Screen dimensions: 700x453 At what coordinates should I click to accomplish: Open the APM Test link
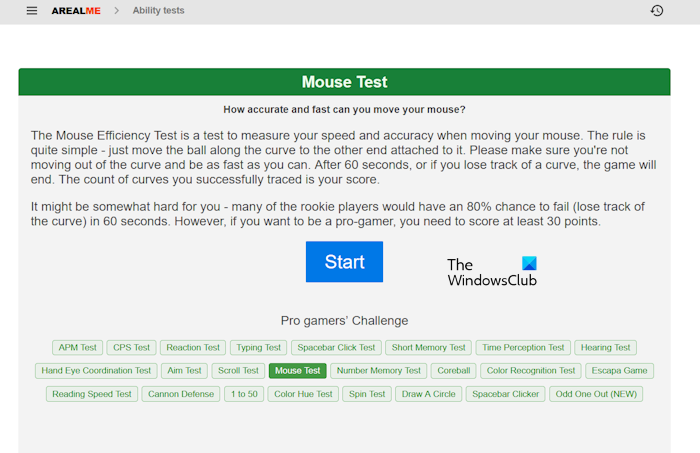coord(77,348)
